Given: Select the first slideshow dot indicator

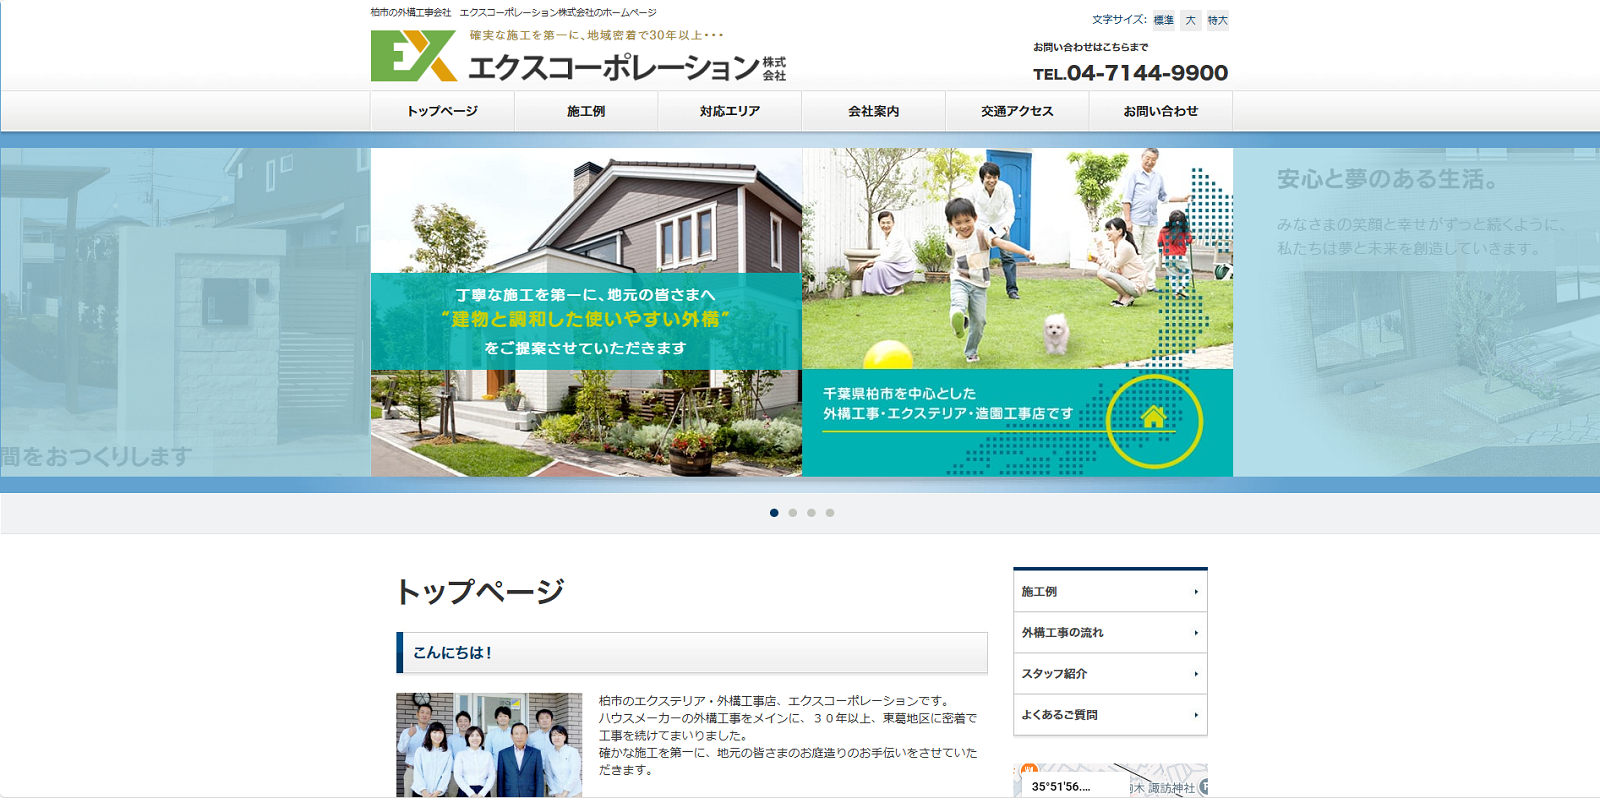Looking at the screenshot, I should pyautogui.click(x=774, y=513).
